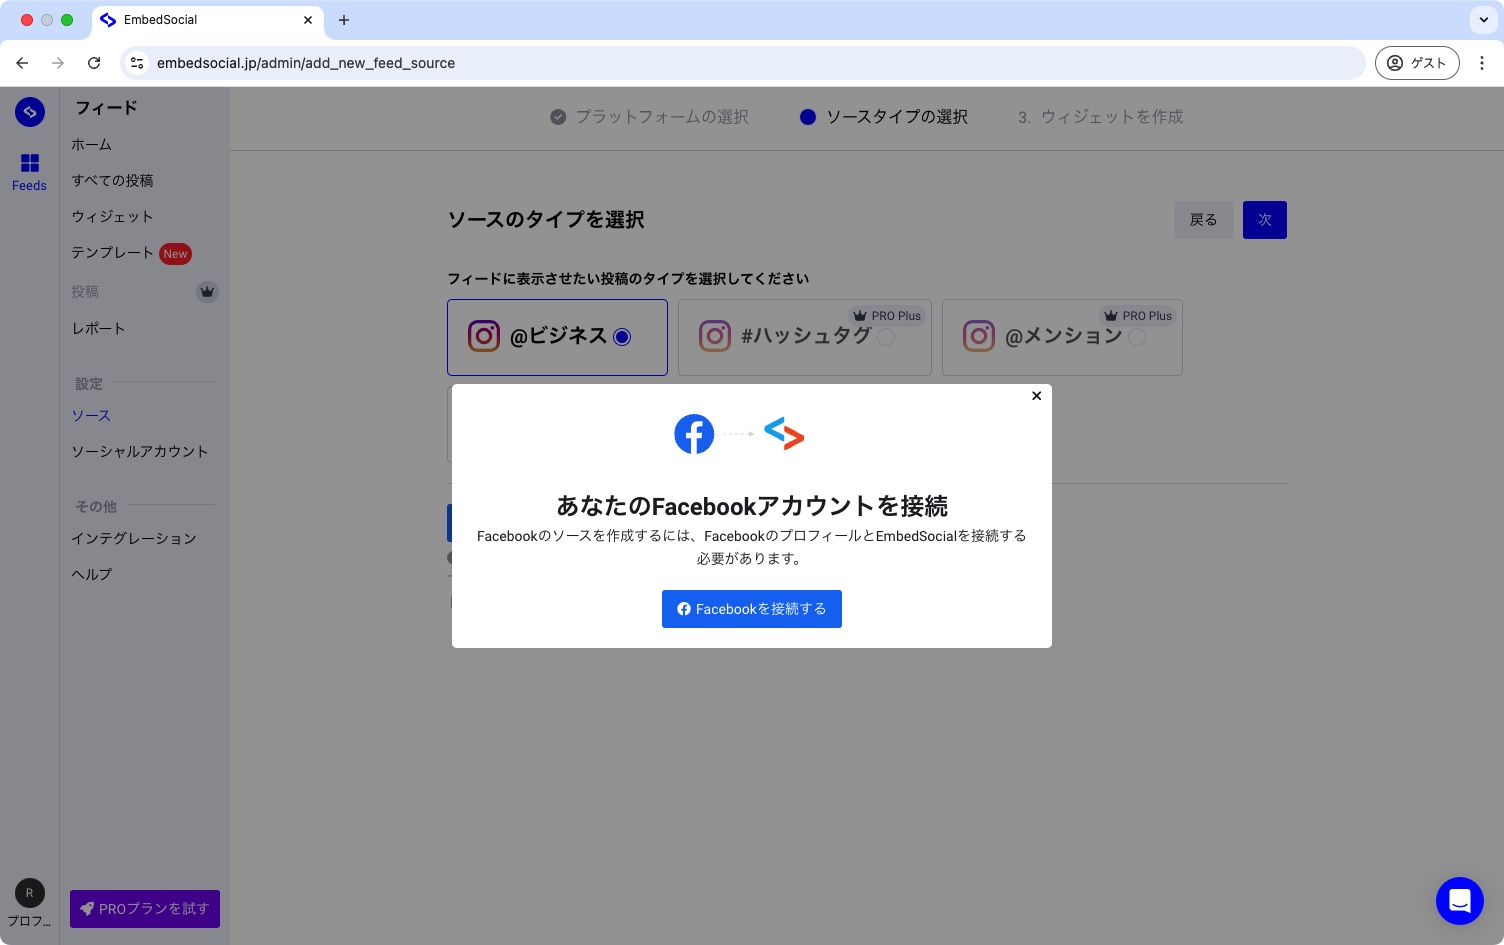Open ソース in the sidebar
Viewport: 1504px width, 945px height.
pyautogui.click(x=91, y=416)
